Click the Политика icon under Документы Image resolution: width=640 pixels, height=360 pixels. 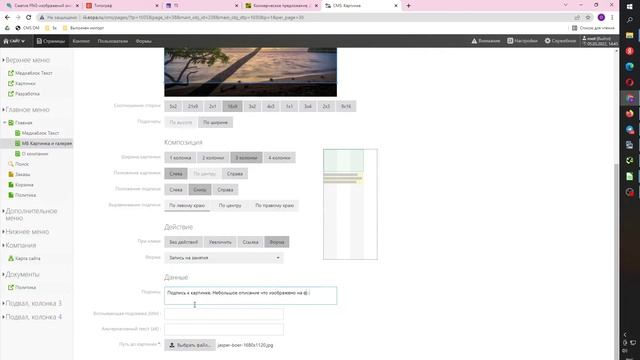click(11, 287)
